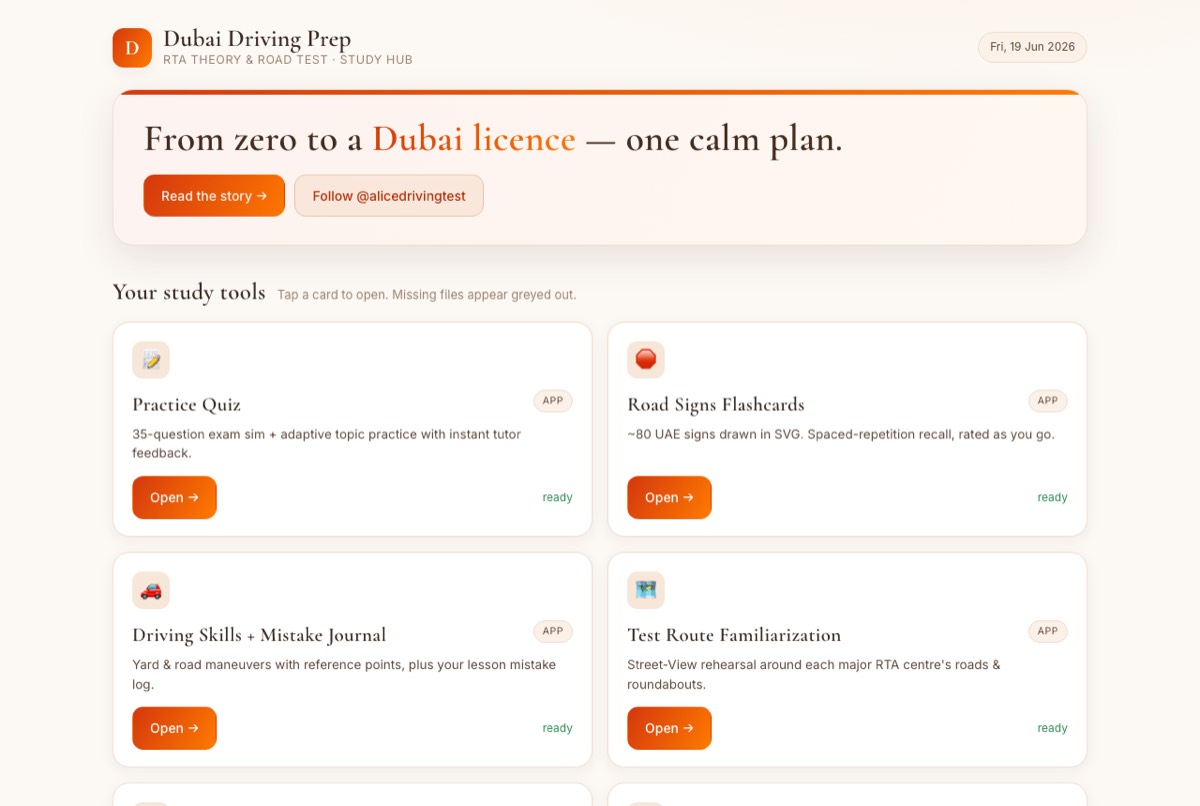The height and width of the screenshot is (806, 1200).
Task: Click the Road Signs stop-sign icon
Action: [x=646, y=360]
